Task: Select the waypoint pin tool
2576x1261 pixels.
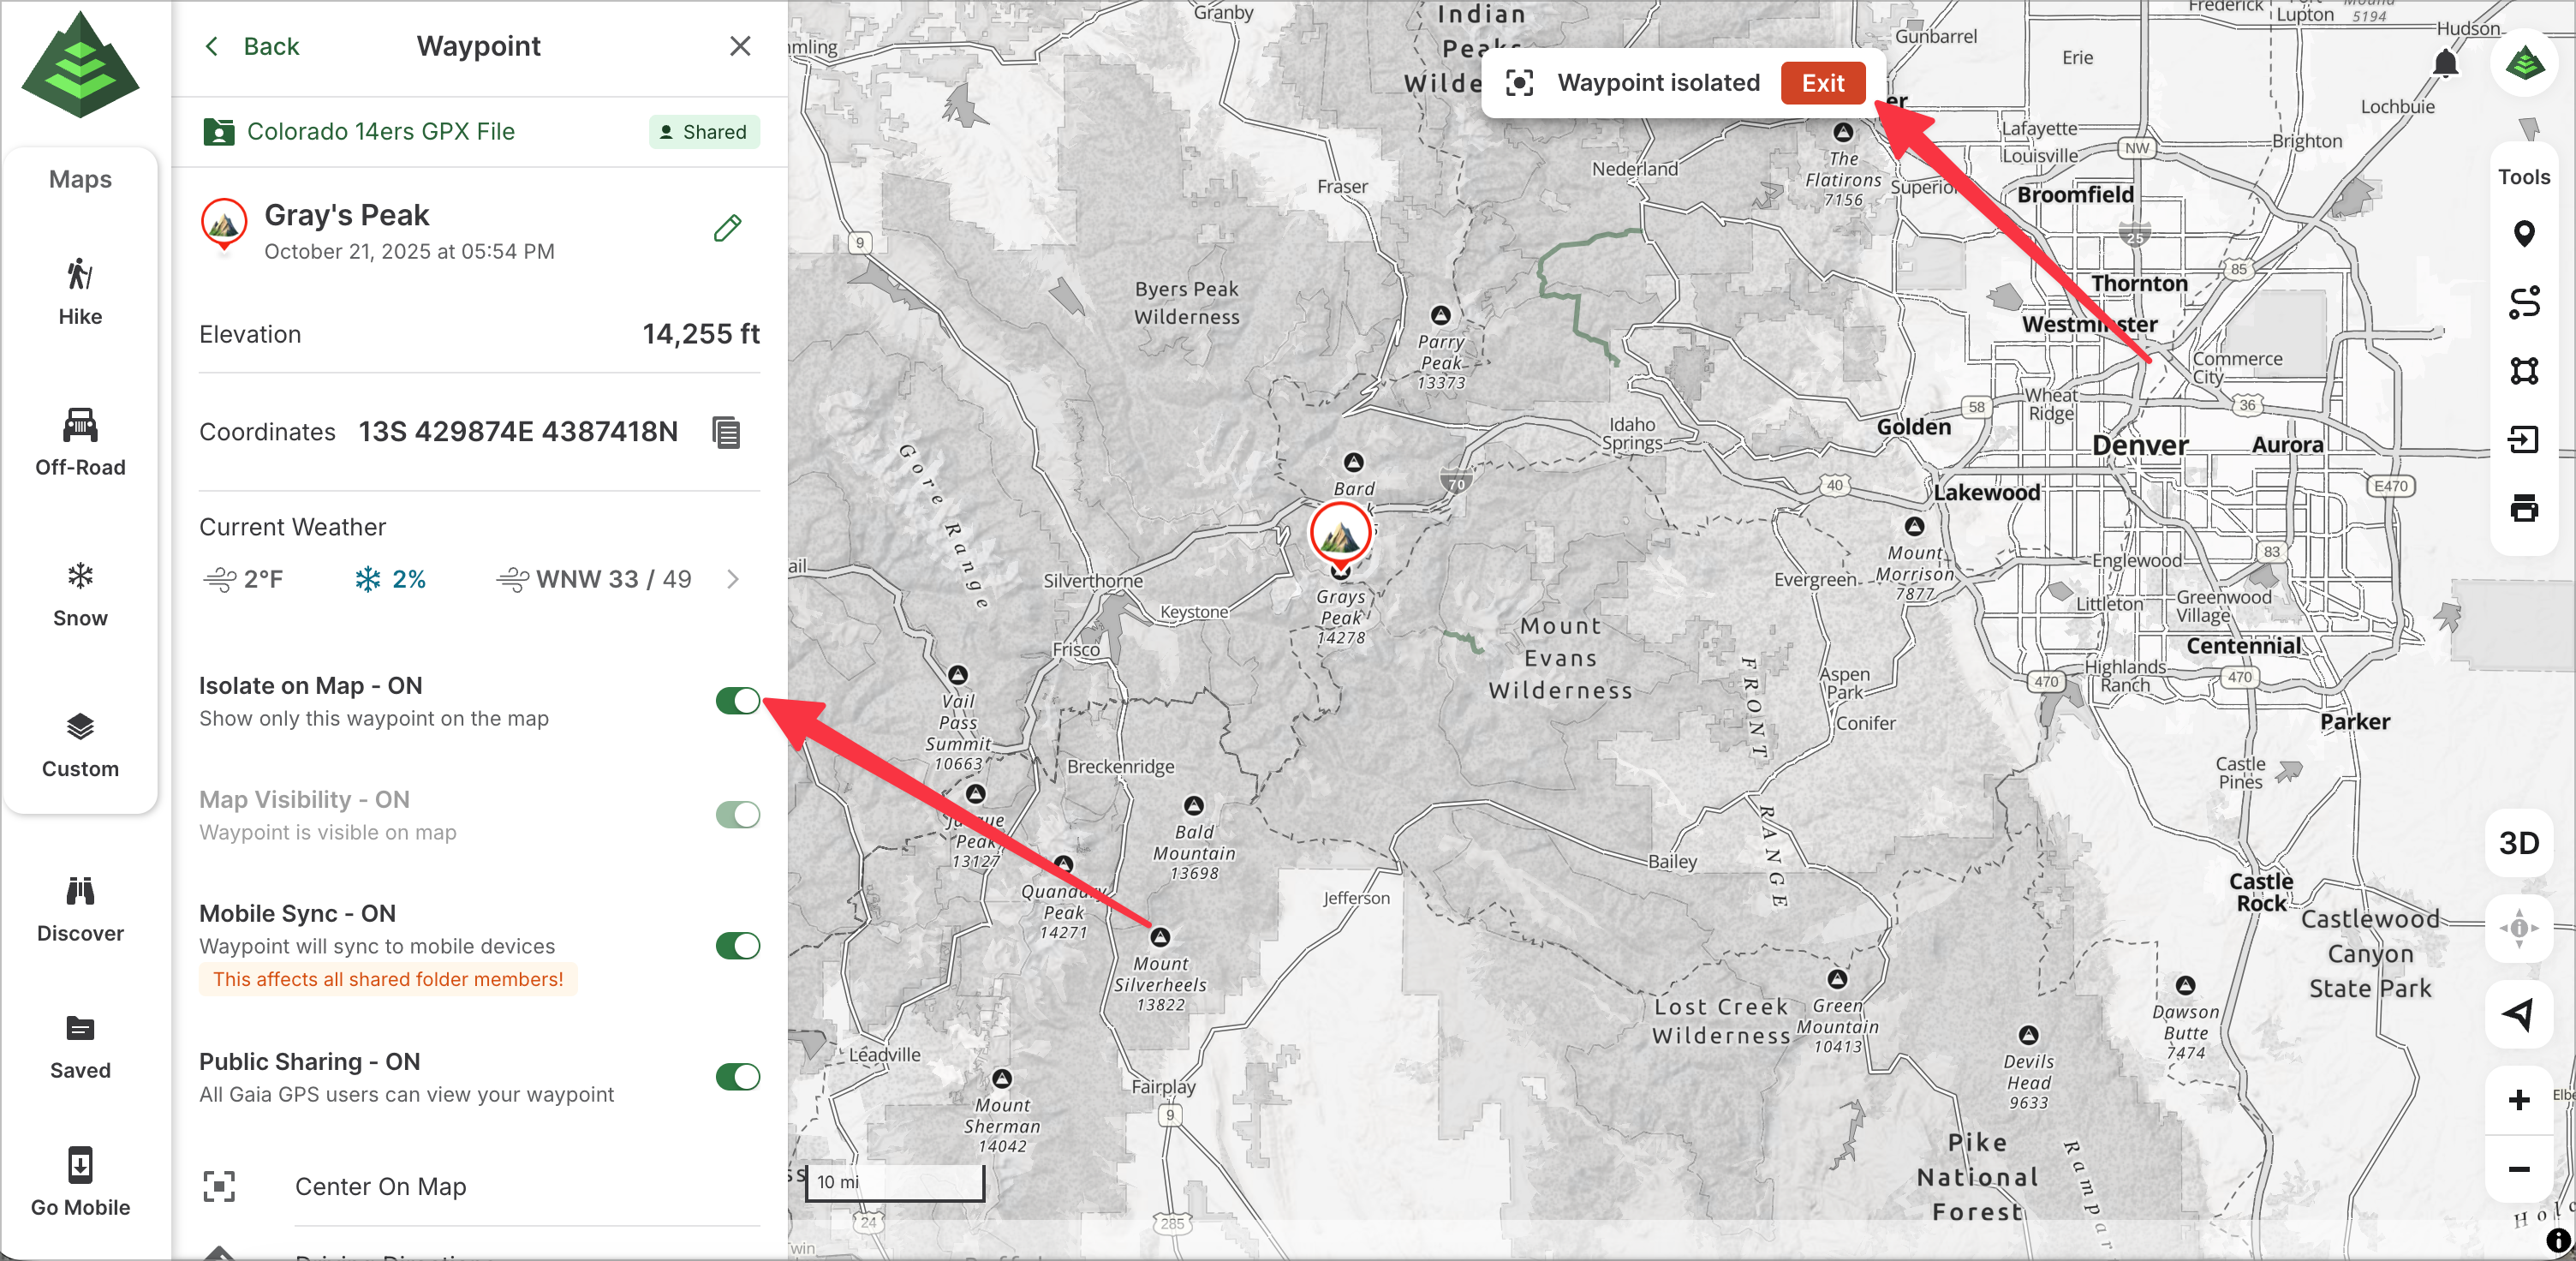Action: [x=2523, y=234]
